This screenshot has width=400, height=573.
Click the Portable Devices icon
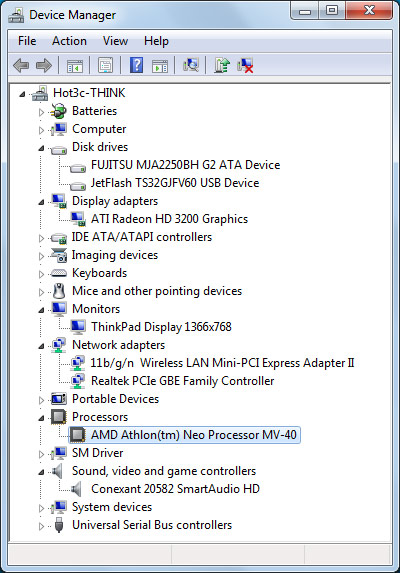click(x=59, y=399)
